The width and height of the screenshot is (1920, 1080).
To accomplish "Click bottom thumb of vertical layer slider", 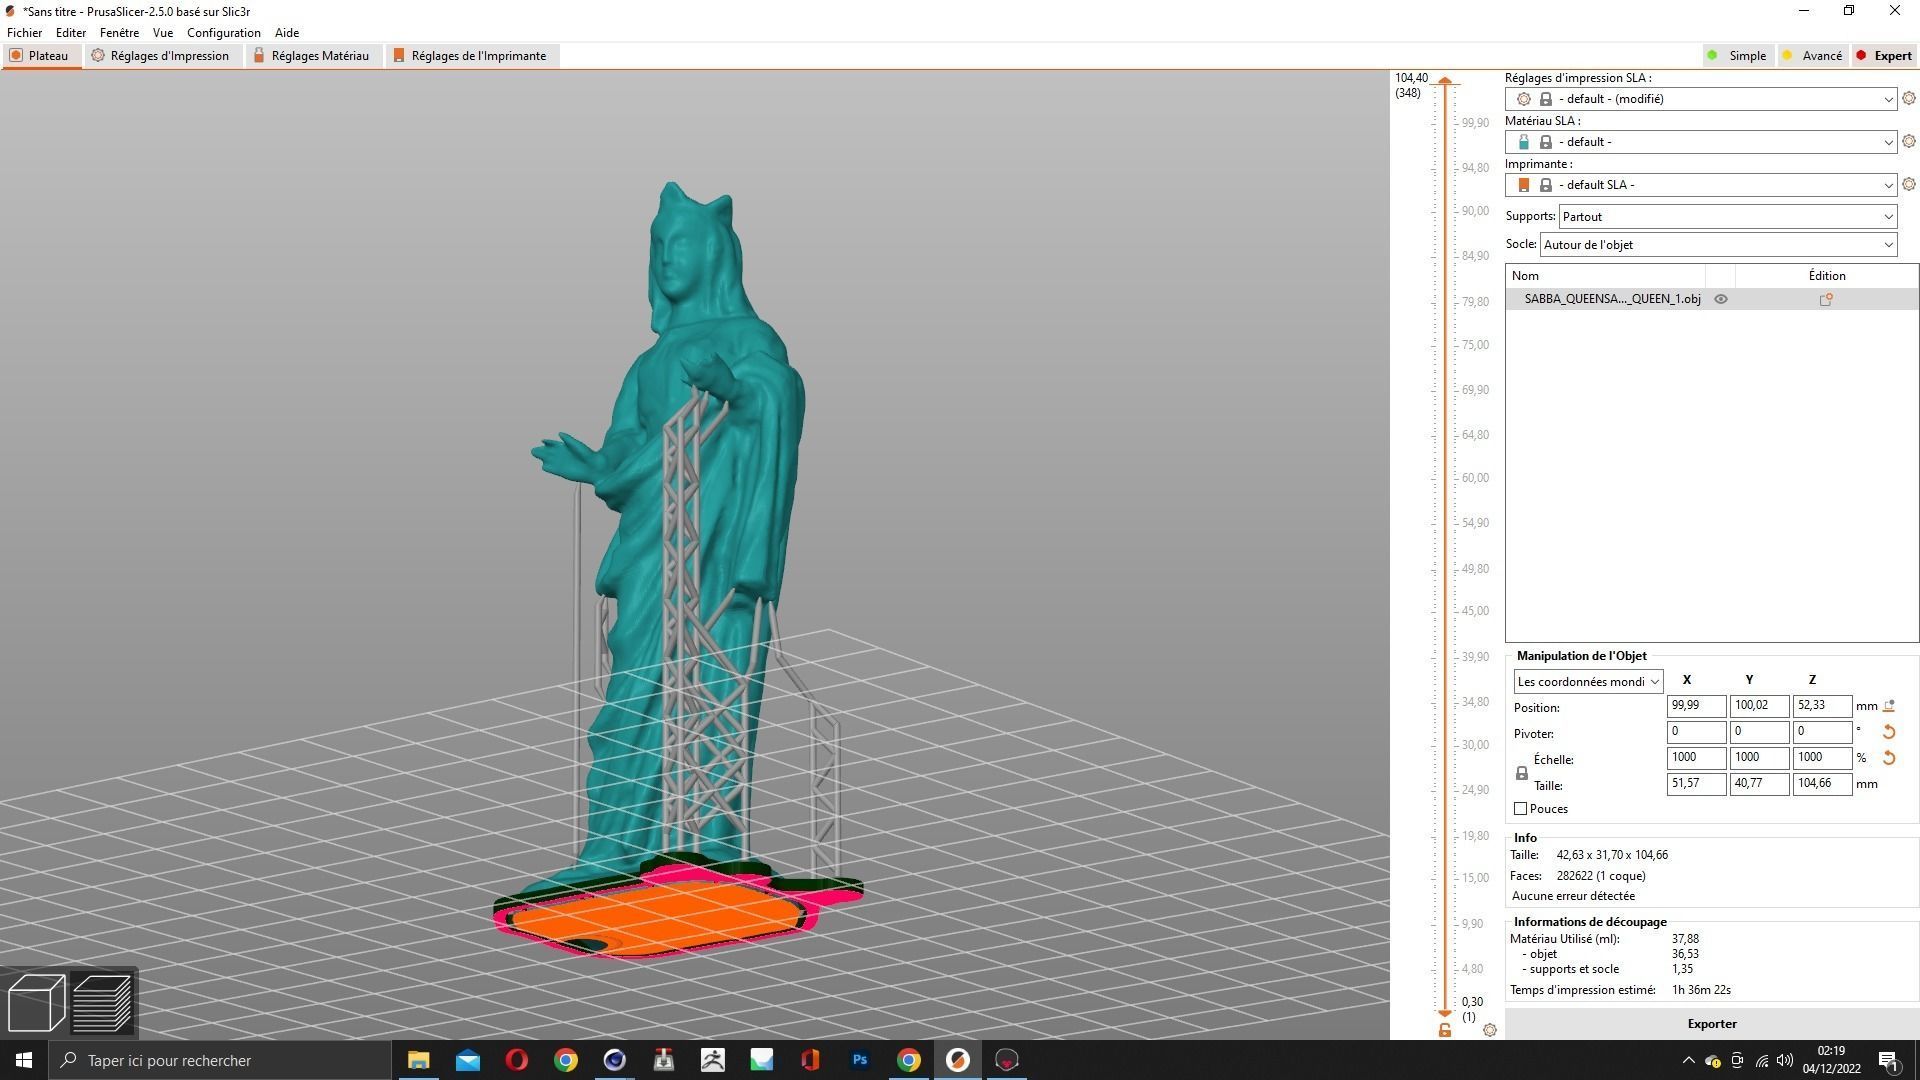I will pos(1445,1013).
